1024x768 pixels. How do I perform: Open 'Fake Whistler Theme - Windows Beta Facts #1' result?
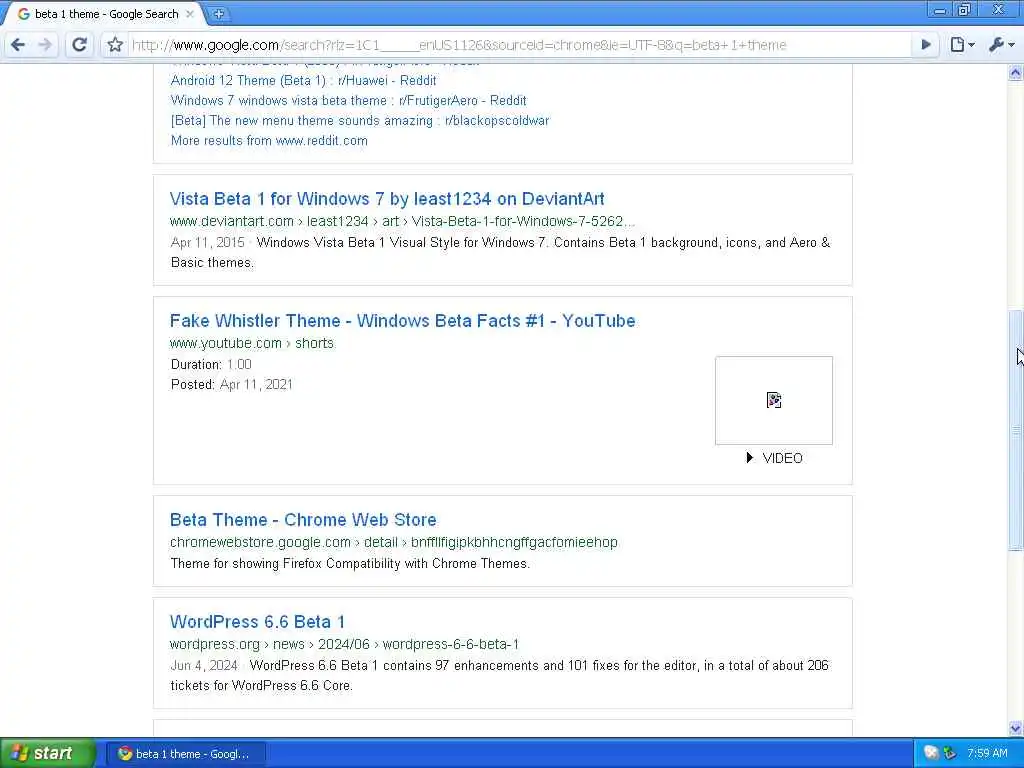402,321
